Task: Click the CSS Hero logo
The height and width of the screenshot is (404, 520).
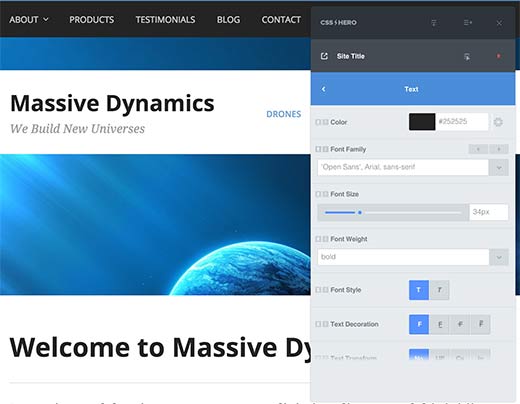Action: pyautogui.click(x=338, y=23)
